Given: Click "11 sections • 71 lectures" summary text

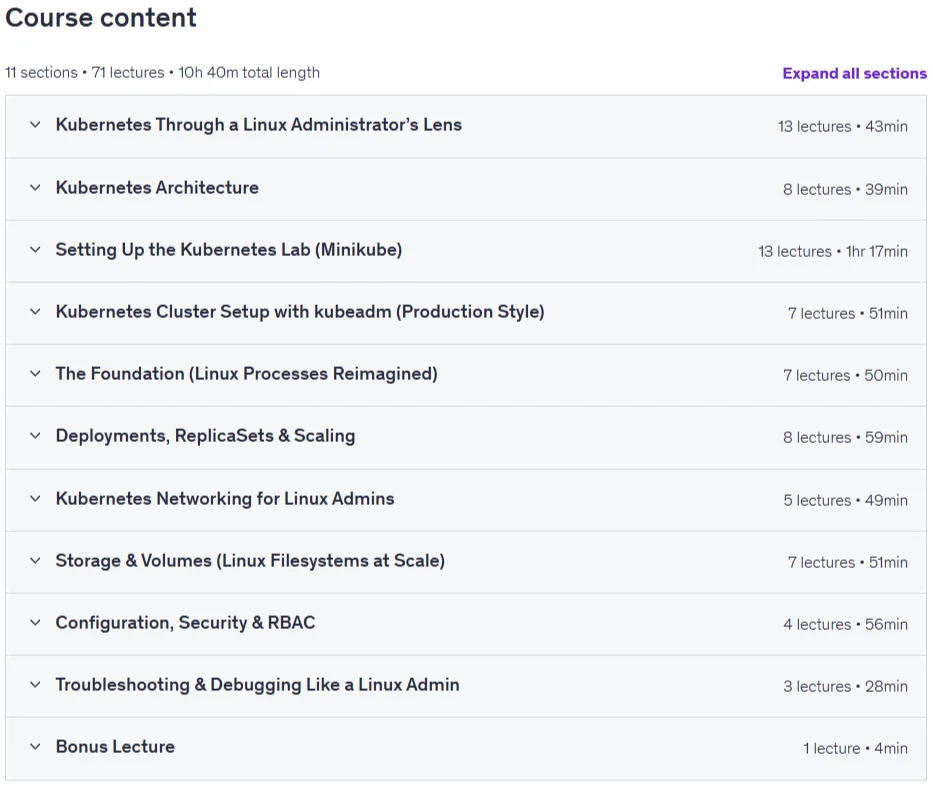Looking at the screenshot, I should (x=84, y=73).
